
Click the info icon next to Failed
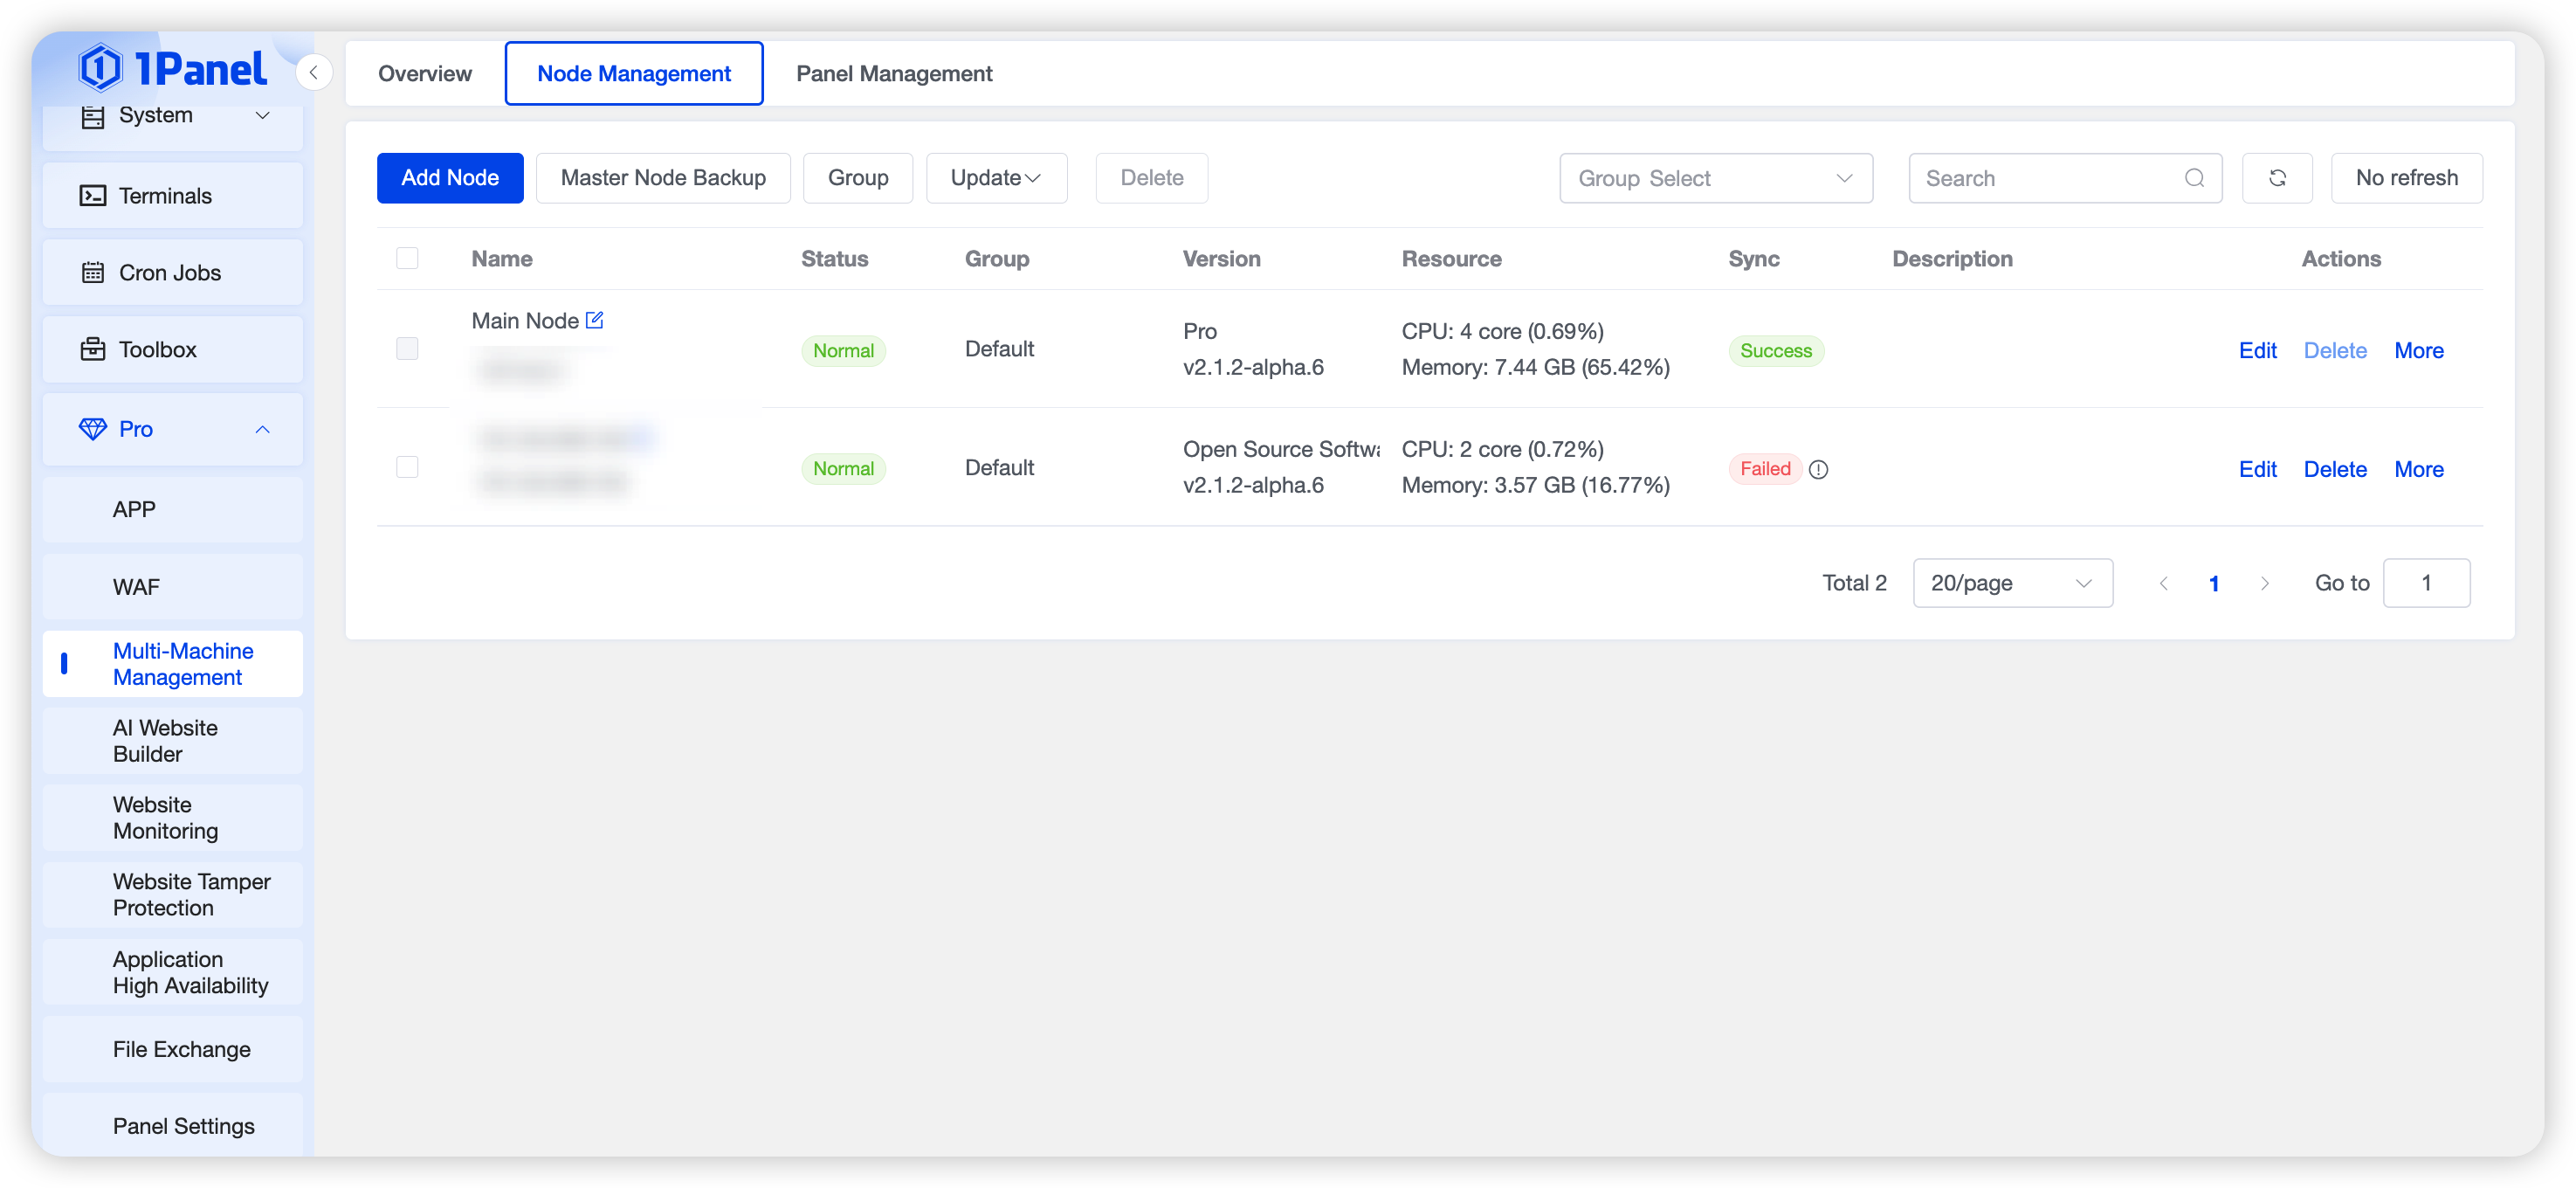[1818, 469]
